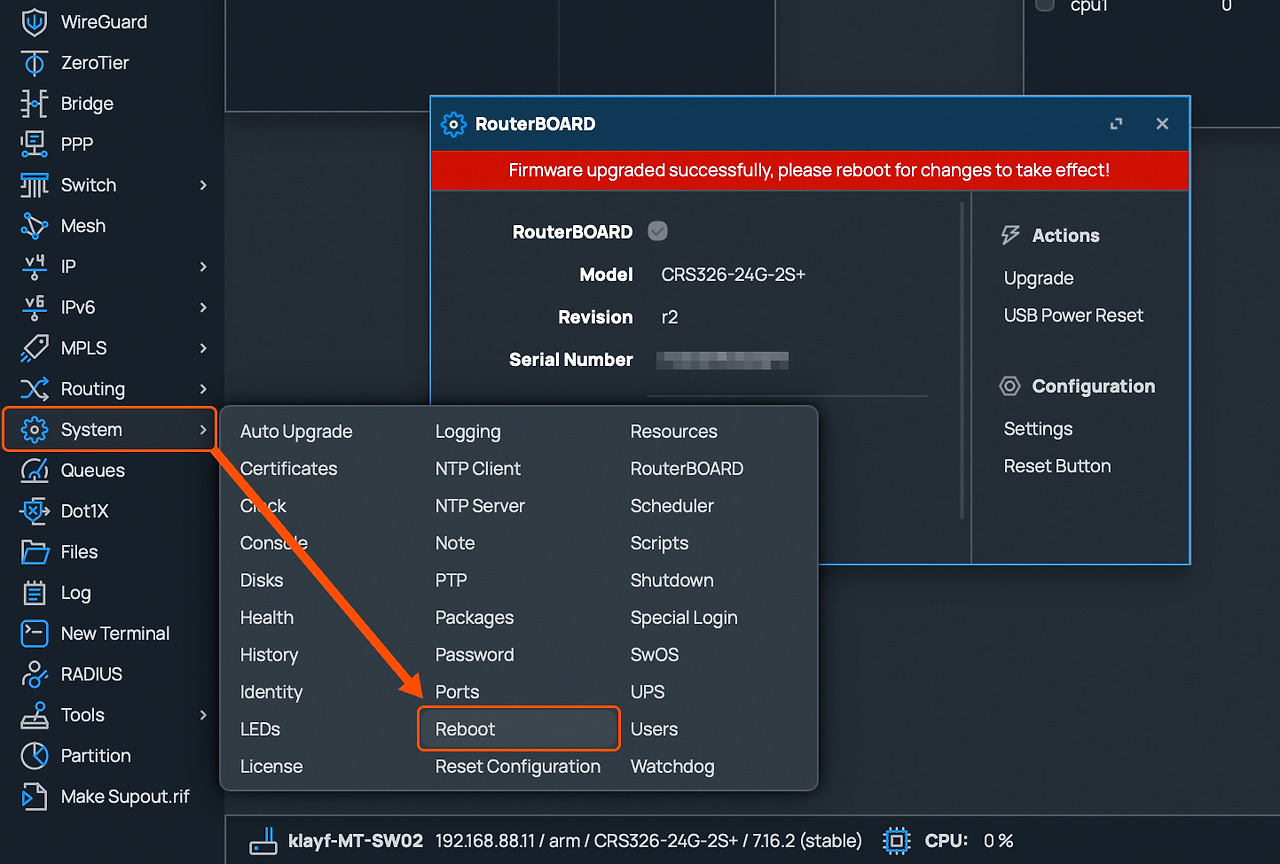The width and height of the screenshot is (1280, 864).
Task: Click the IP (v4) sidebar icon
Action: point(34,267)
